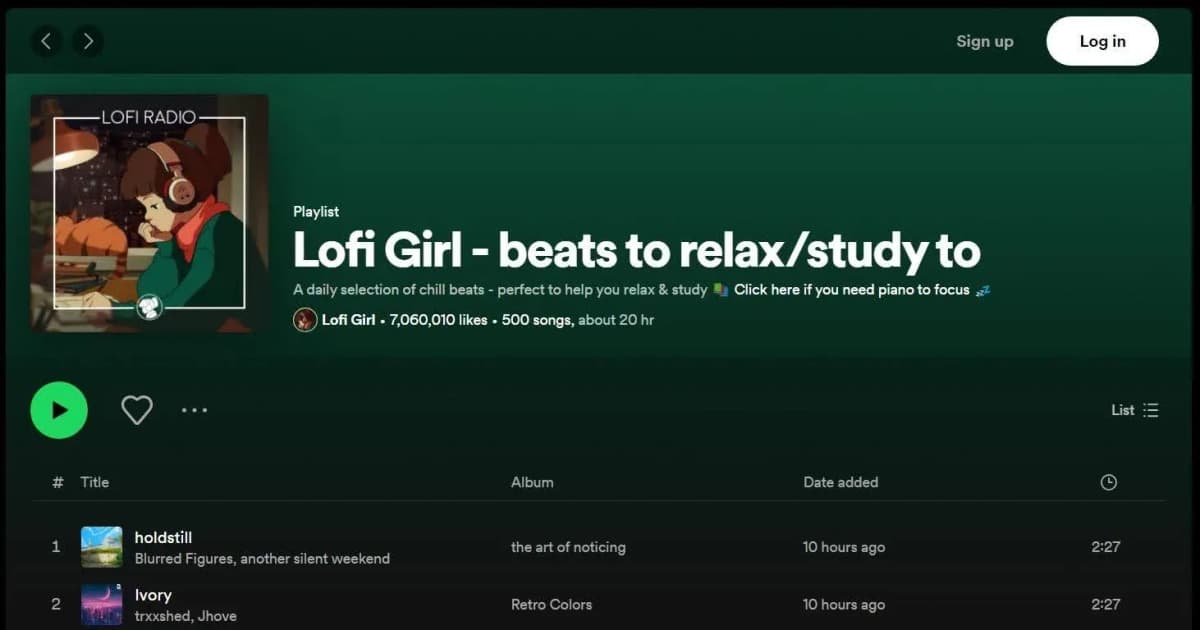Screen dimensions: 1200x630
Task: Open the Lofi Girl creator link
Action: click(348, 320)
